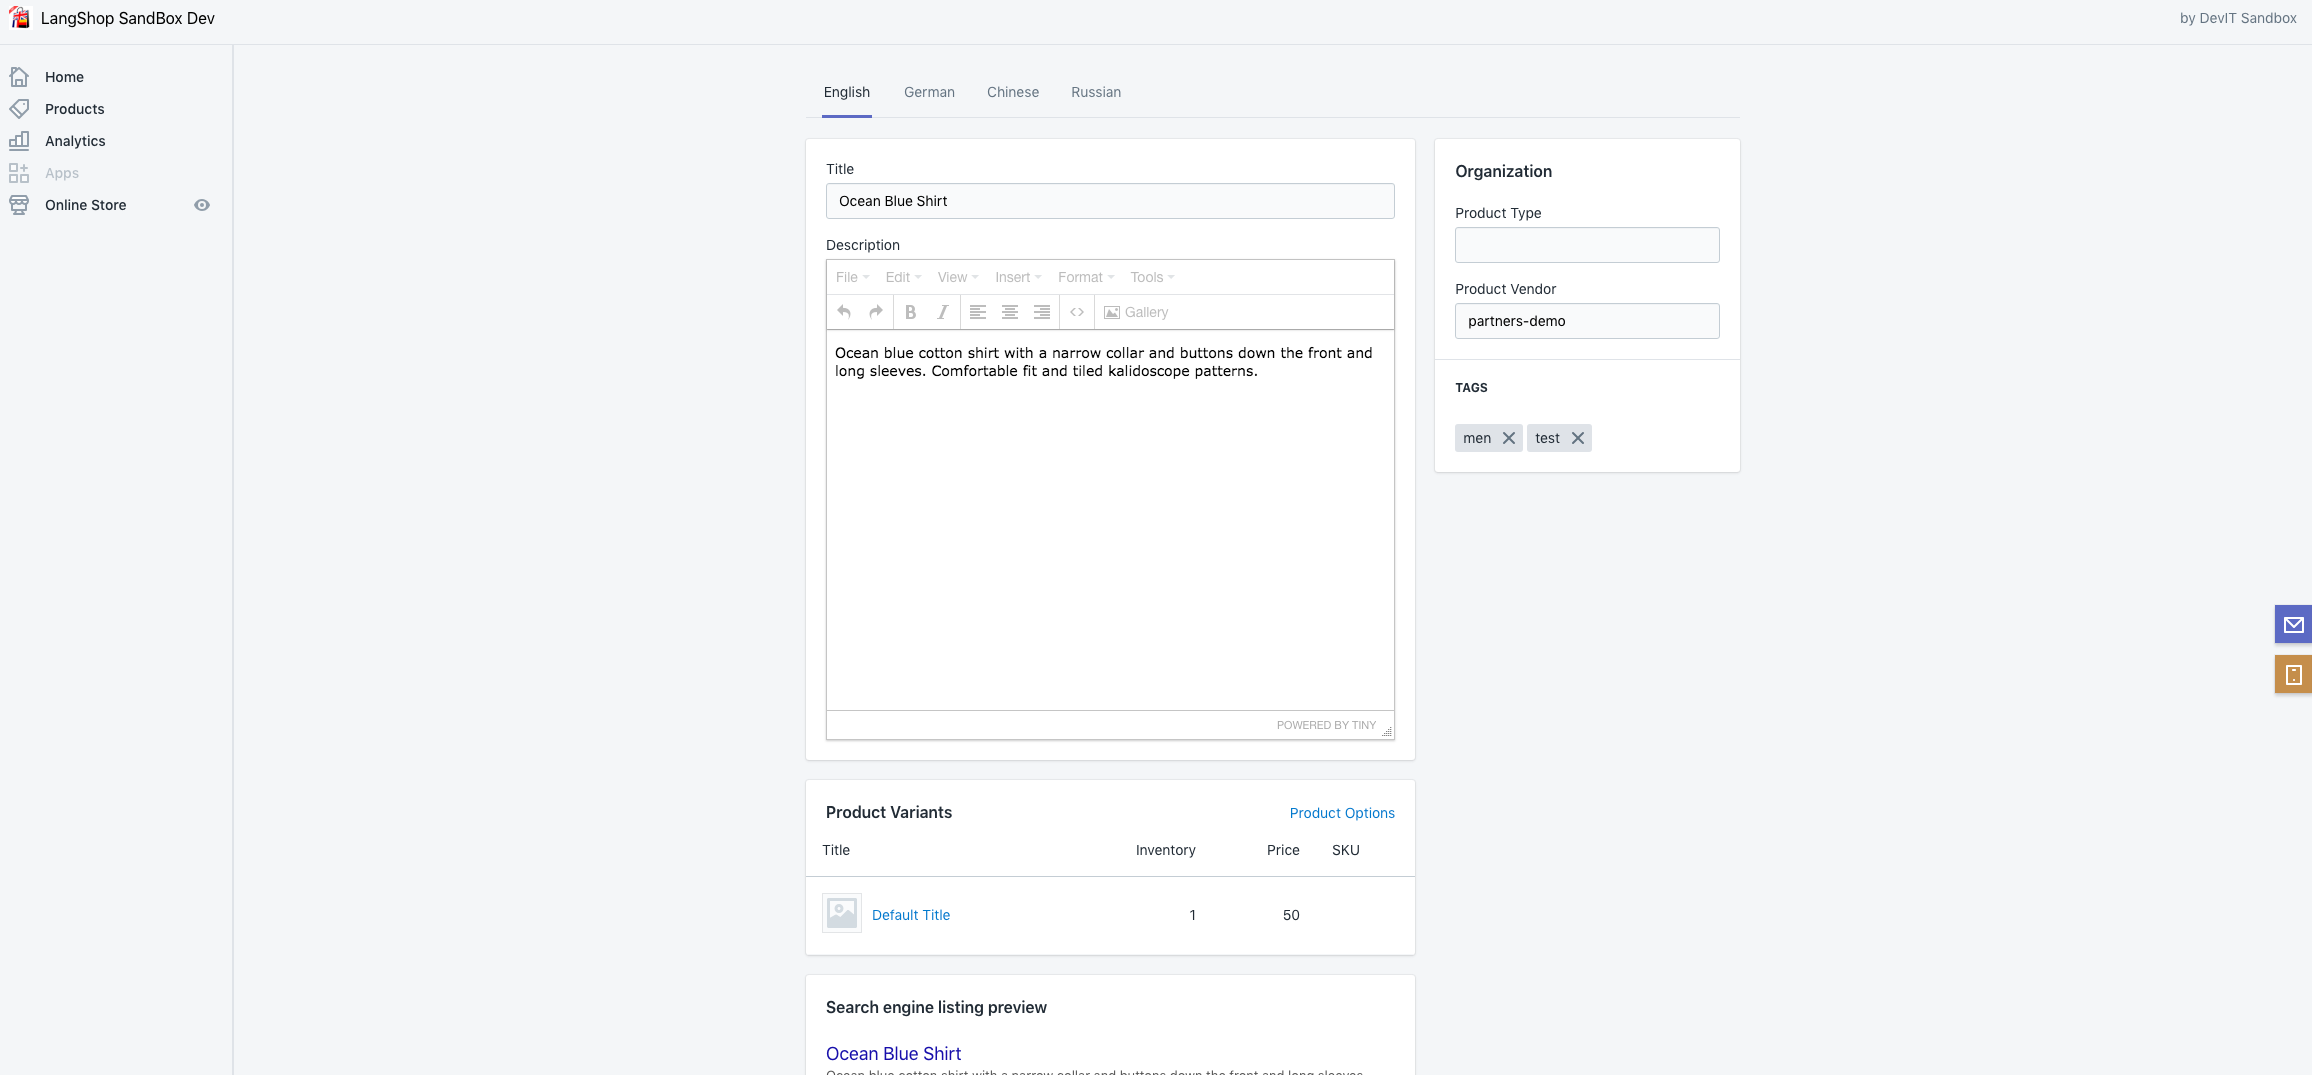Toggle Online Store visibility with the eye icon
Image resolution: width=2312 pixels, height=1075 pixels.
click(202, 205)
